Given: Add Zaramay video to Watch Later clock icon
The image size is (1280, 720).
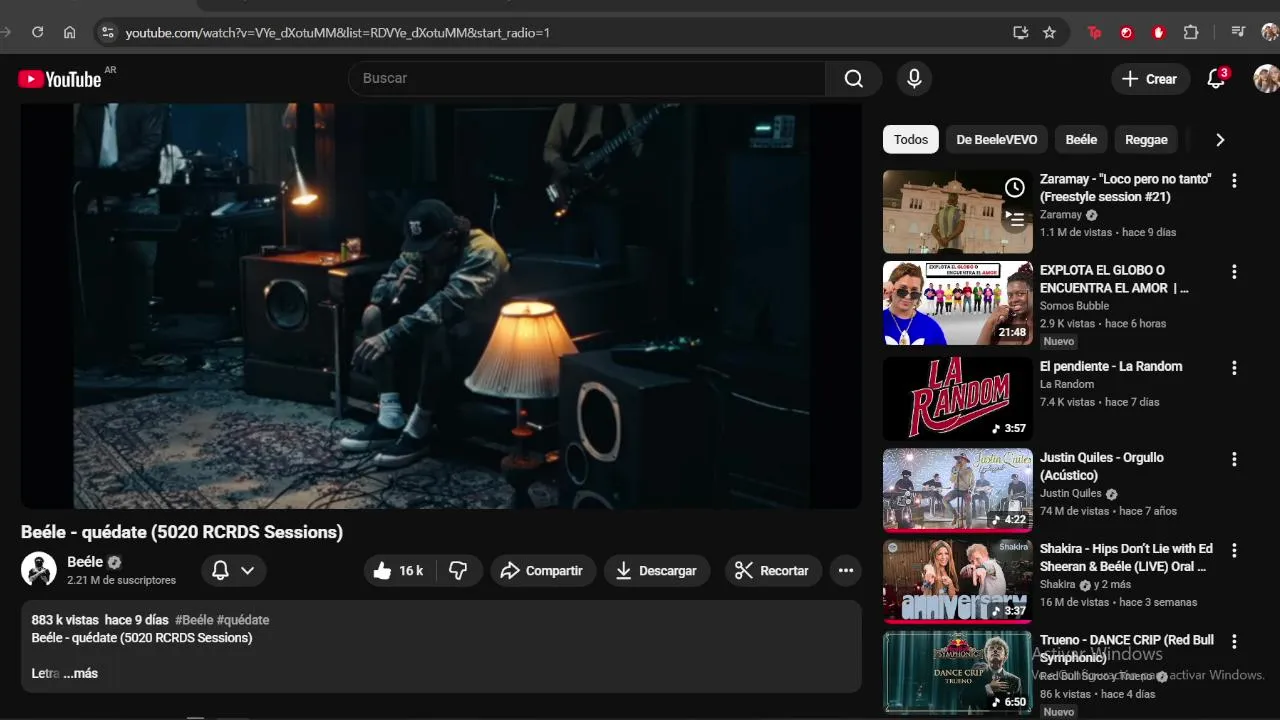Looking at the screenshot, I should click(1014, 188).
